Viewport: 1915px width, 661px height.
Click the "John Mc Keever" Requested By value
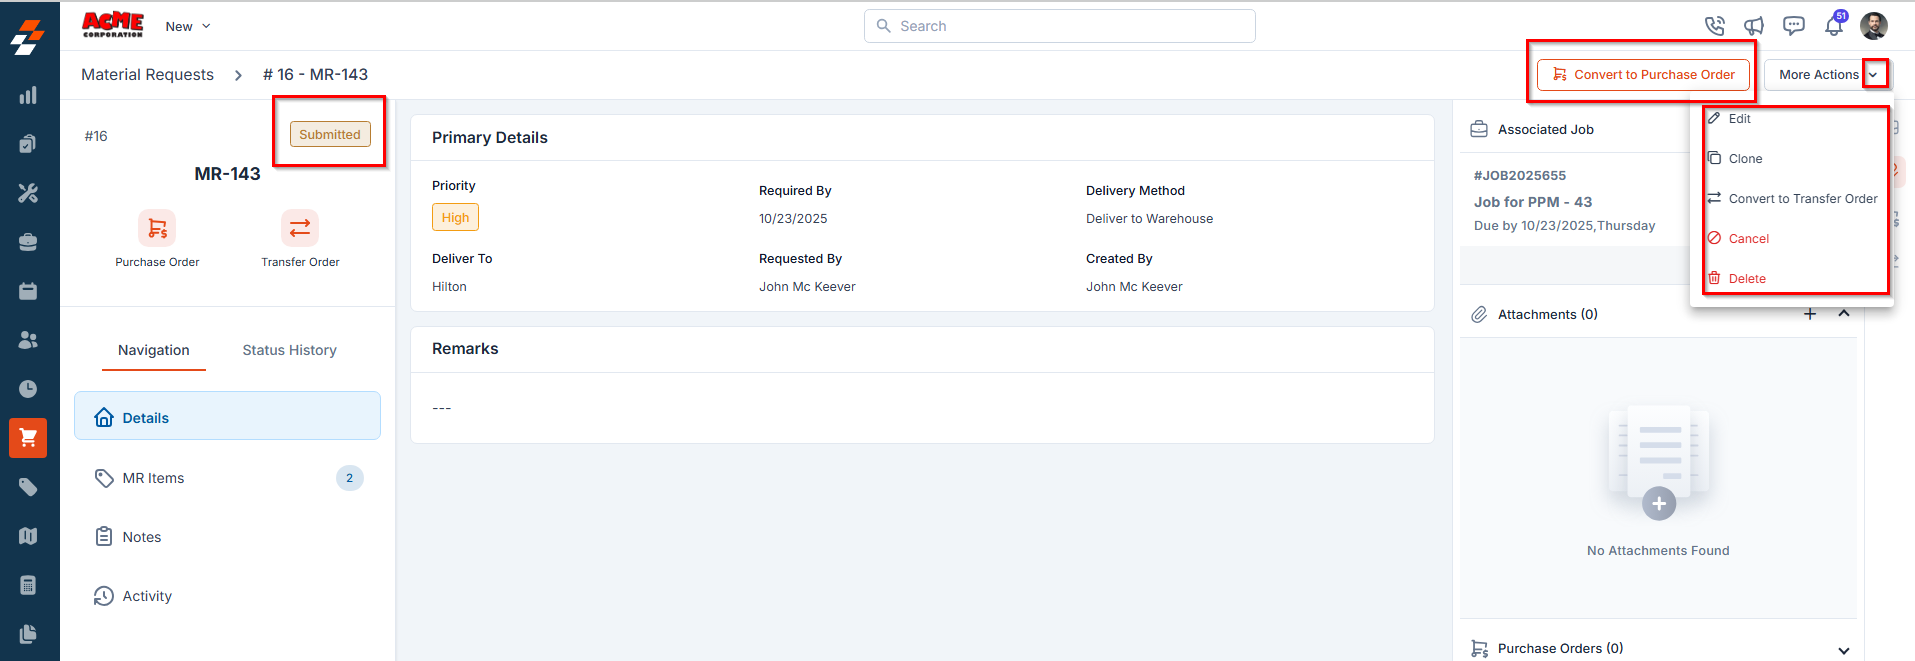click(x=807, y=287)
